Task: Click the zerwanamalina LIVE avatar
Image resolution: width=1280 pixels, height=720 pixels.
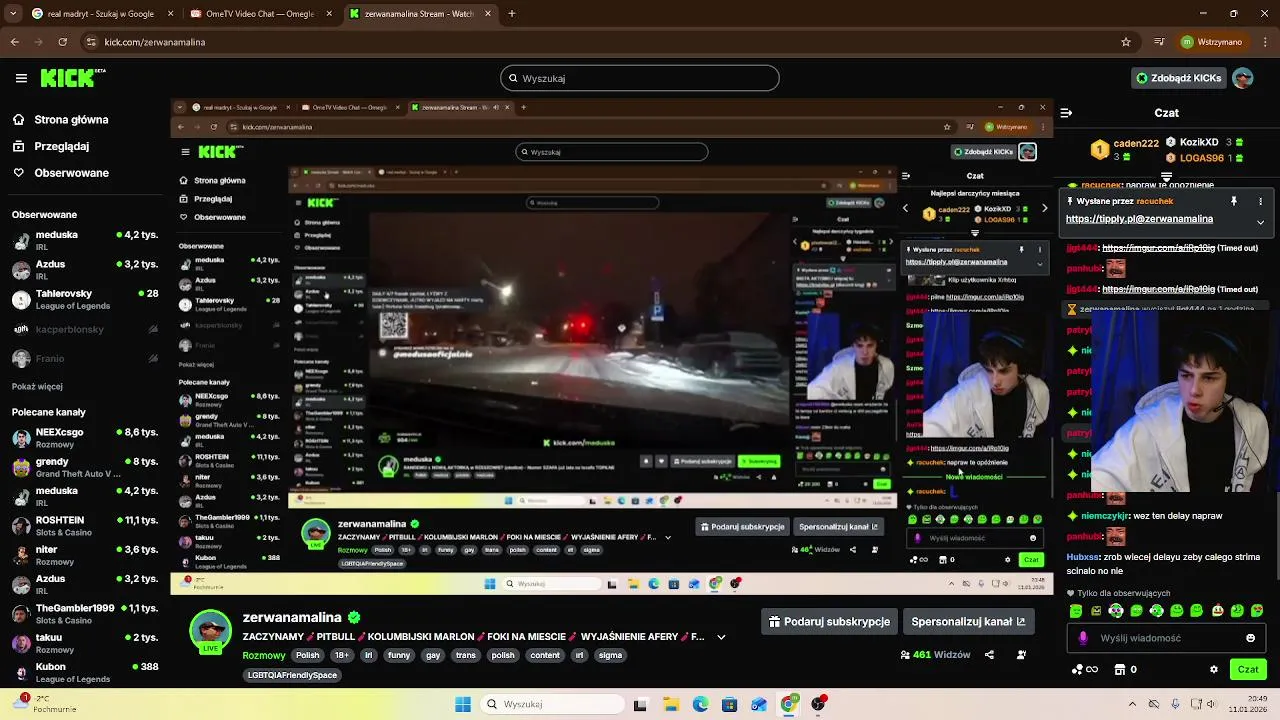Action: tap(210, 630)
